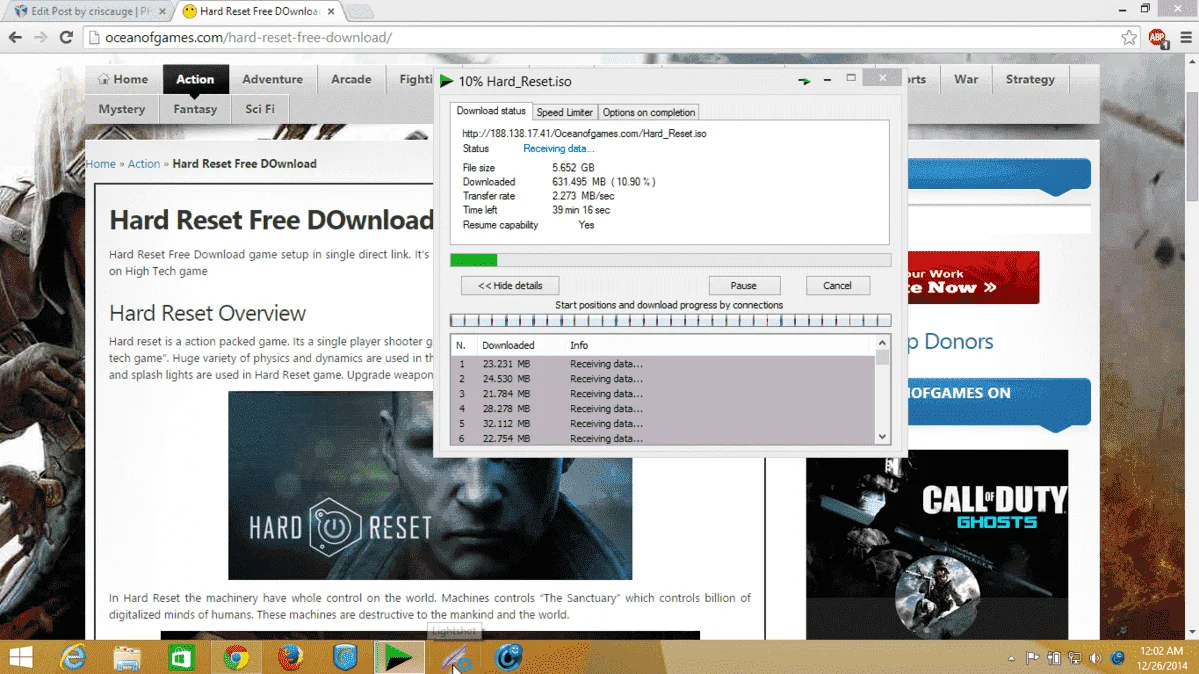The height and width of the screenshot is (674, 1199).
Task: Show hidden system tray icons
Action: click(x=1011, y=658)
